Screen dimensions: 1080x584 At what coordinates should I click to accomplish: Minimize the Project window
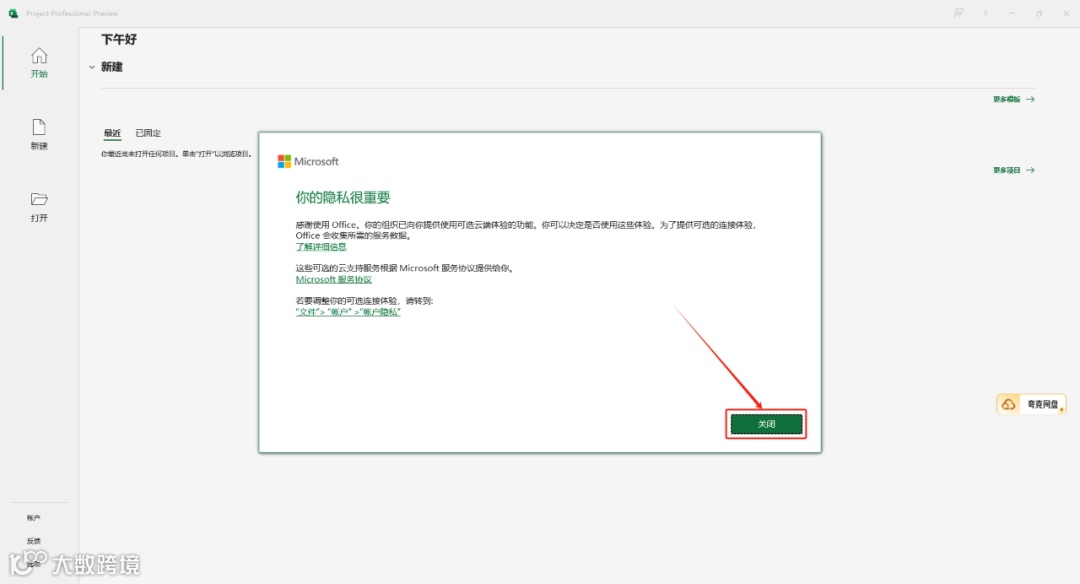pyautogui.click(x=1012, y=13)
